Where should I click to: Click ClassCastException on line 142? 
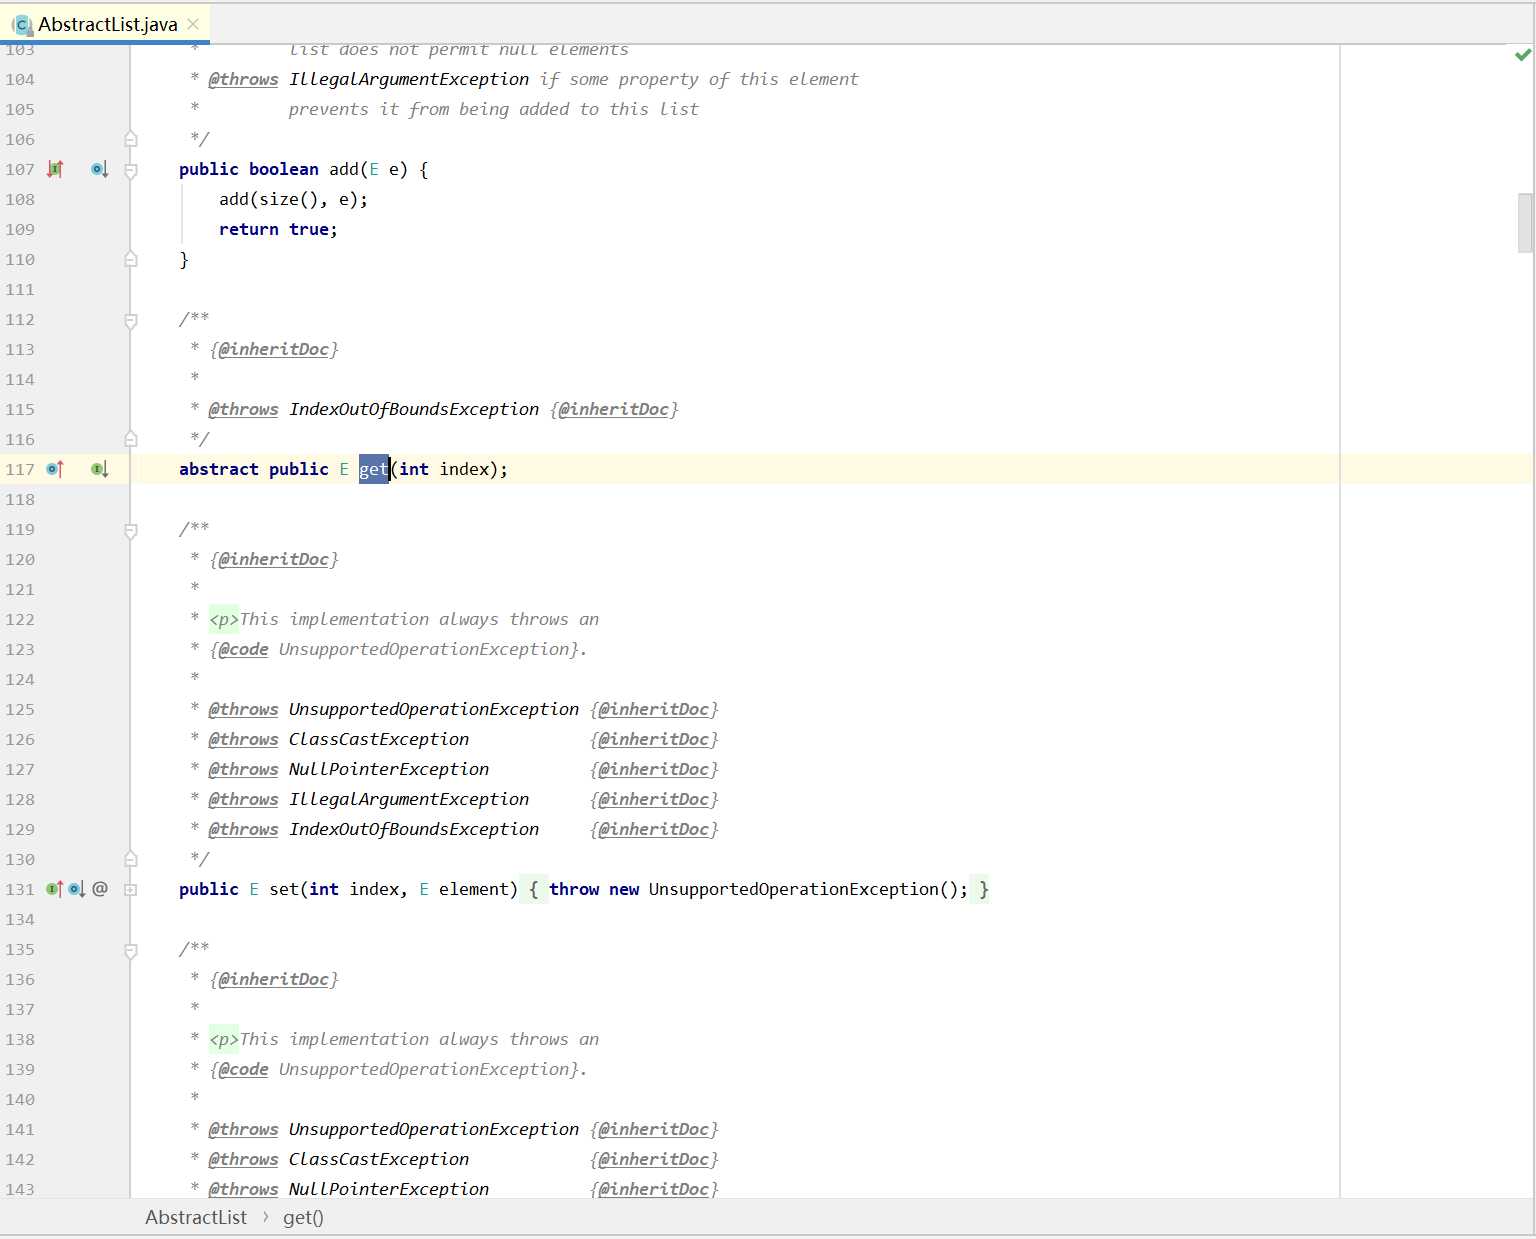click(379, 1159)
